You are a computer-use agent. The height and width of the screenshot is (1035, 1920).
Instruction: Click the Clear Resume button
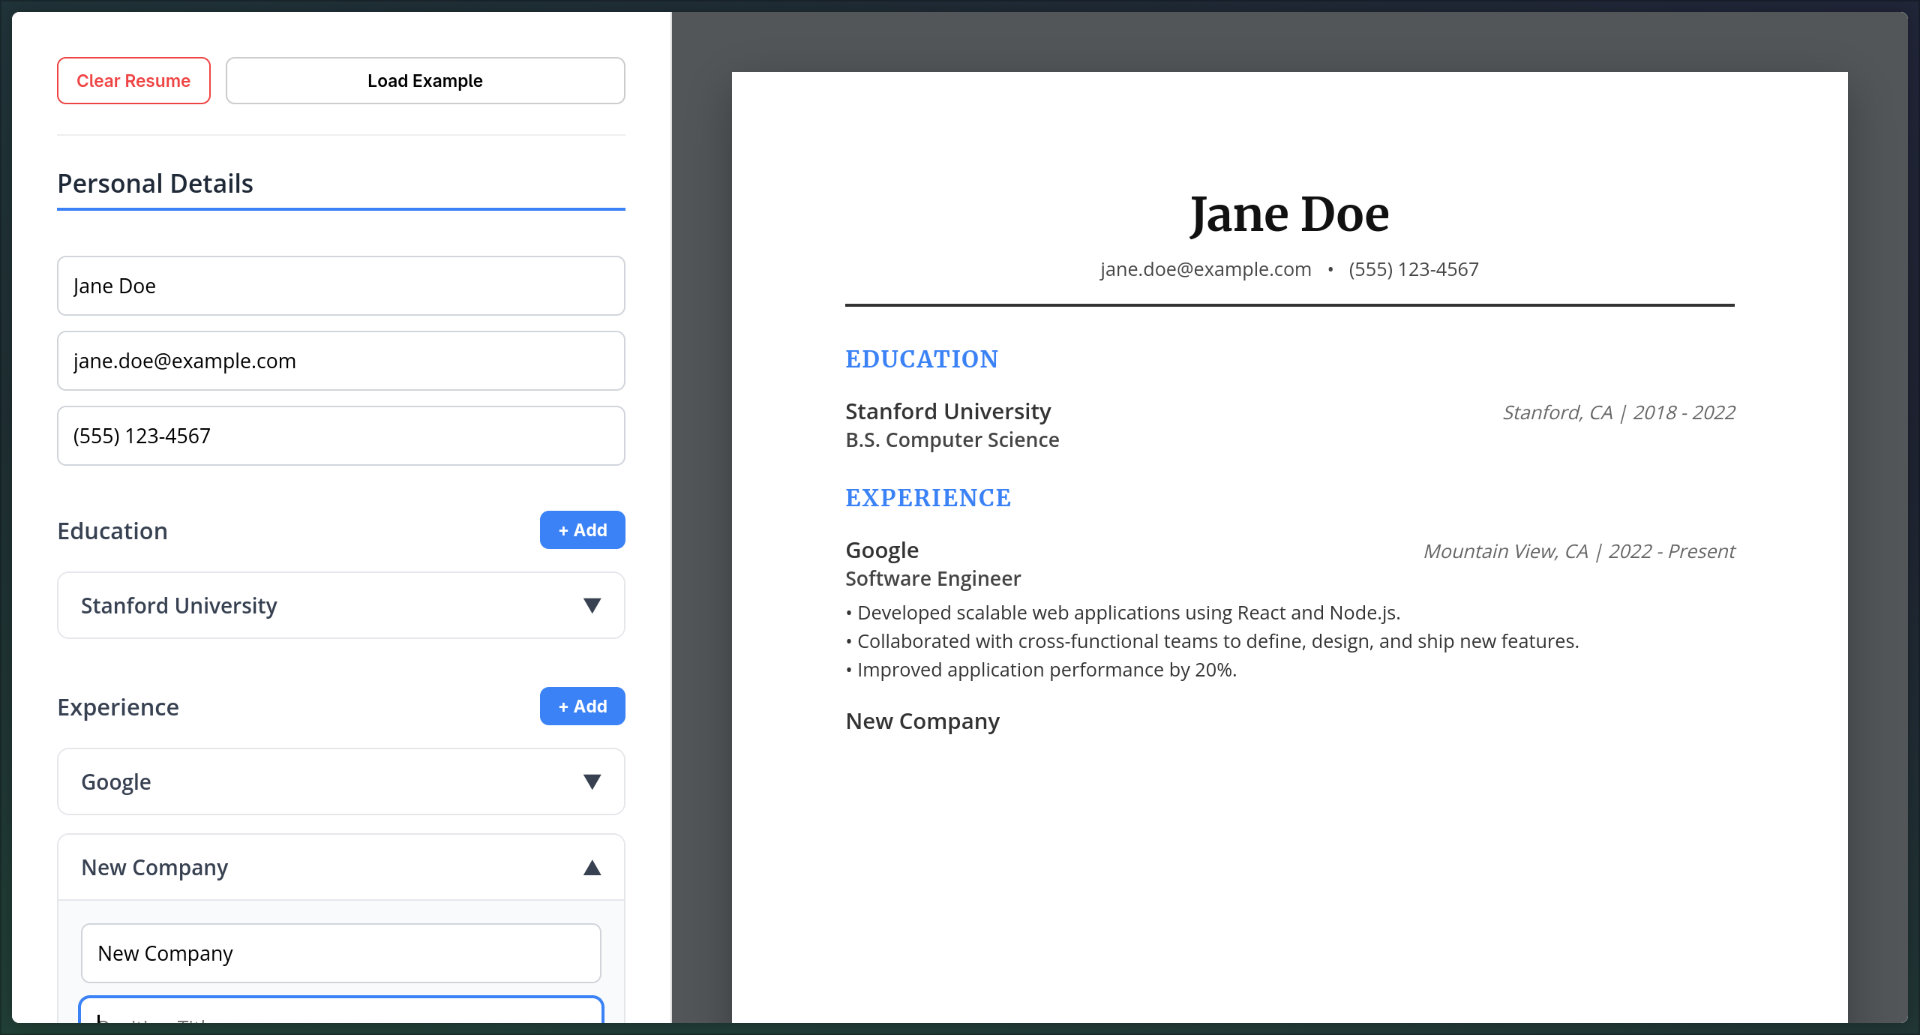(x=134, y=81)
